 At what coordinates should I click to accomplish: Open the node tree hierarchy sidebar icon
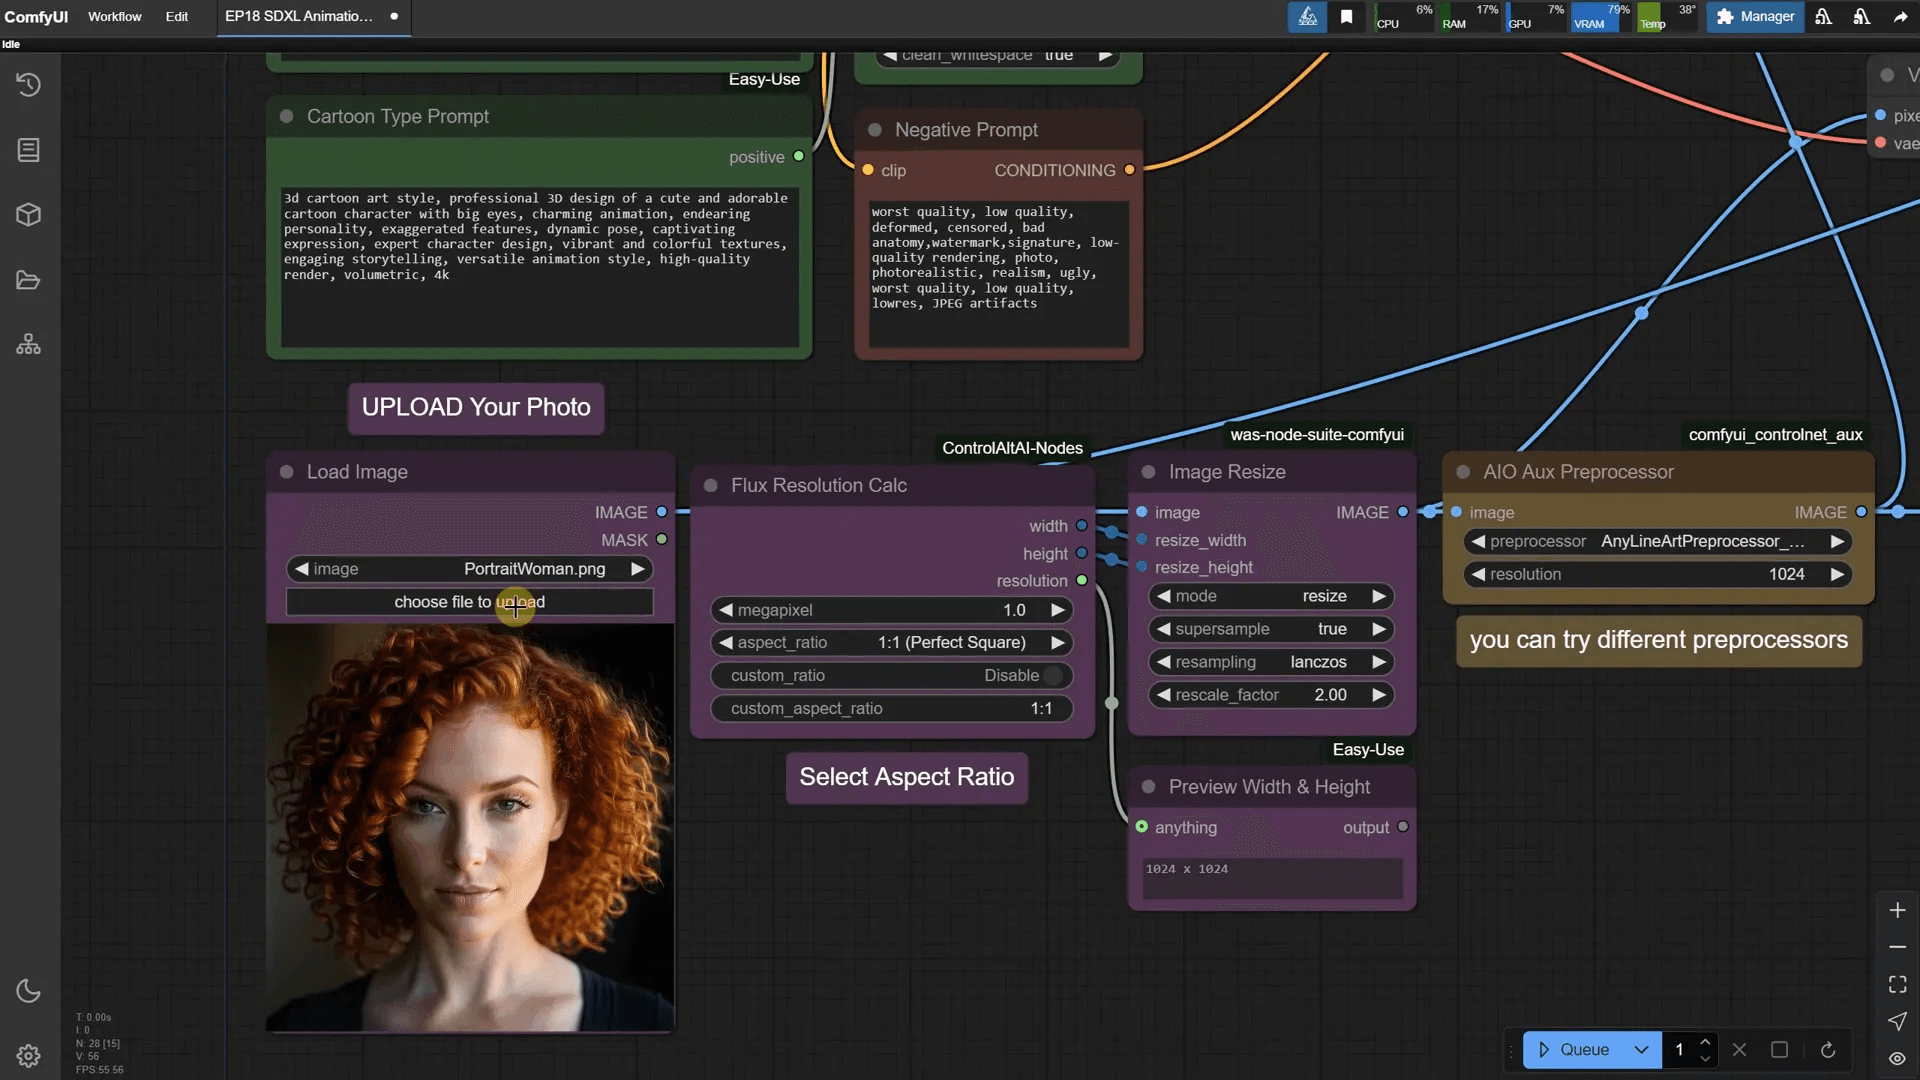point(28,345)
